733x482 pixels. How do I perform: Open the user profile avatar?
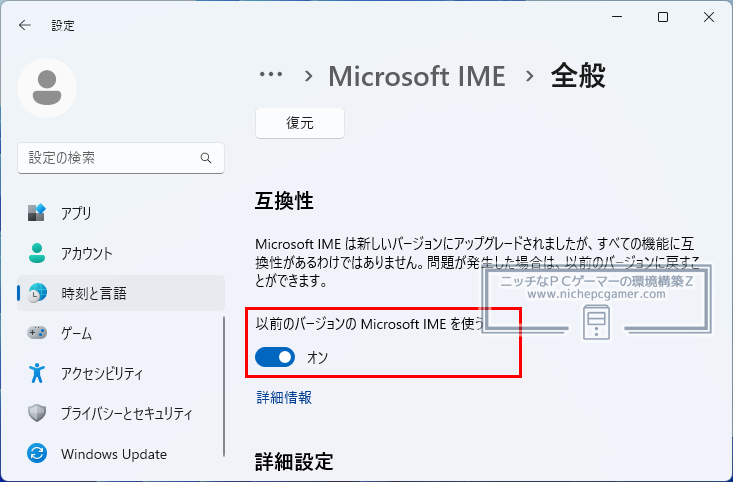[x=47, y=88]
